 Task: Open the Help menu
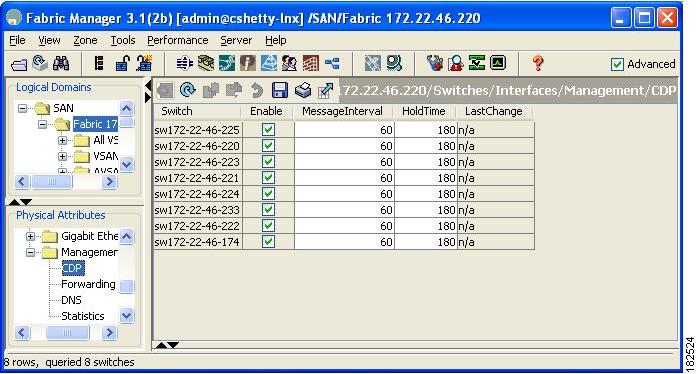[276, 40]
